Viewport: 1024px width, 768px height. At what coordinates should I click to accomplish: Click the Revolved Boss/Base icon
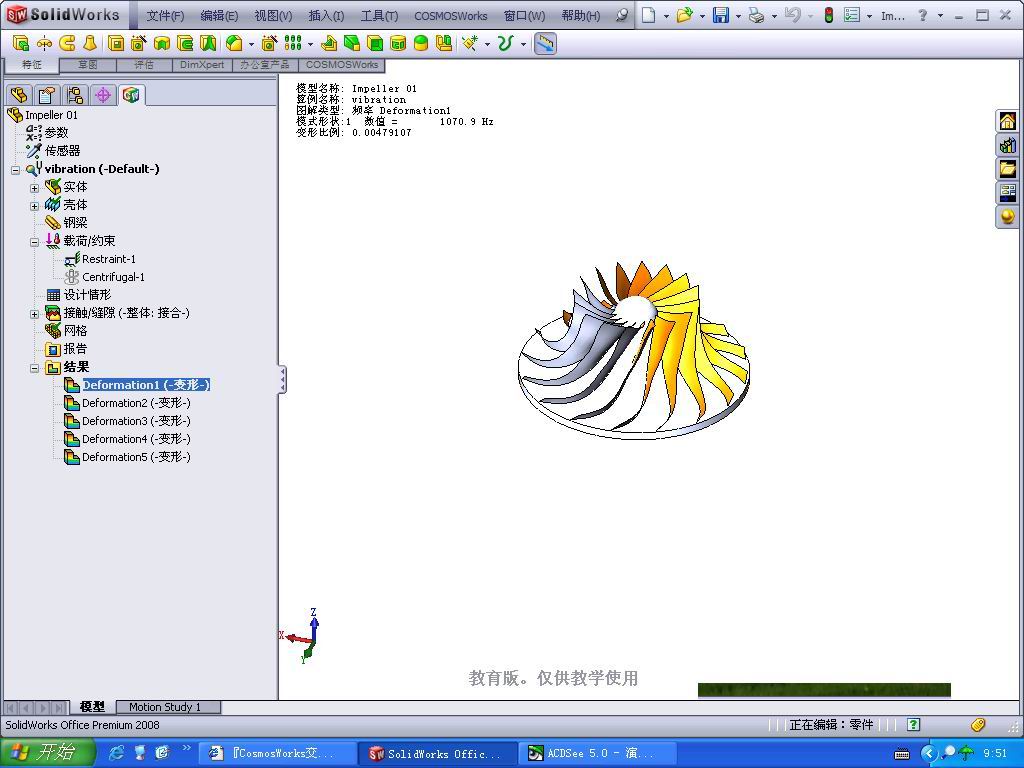[x=44, y=44]
